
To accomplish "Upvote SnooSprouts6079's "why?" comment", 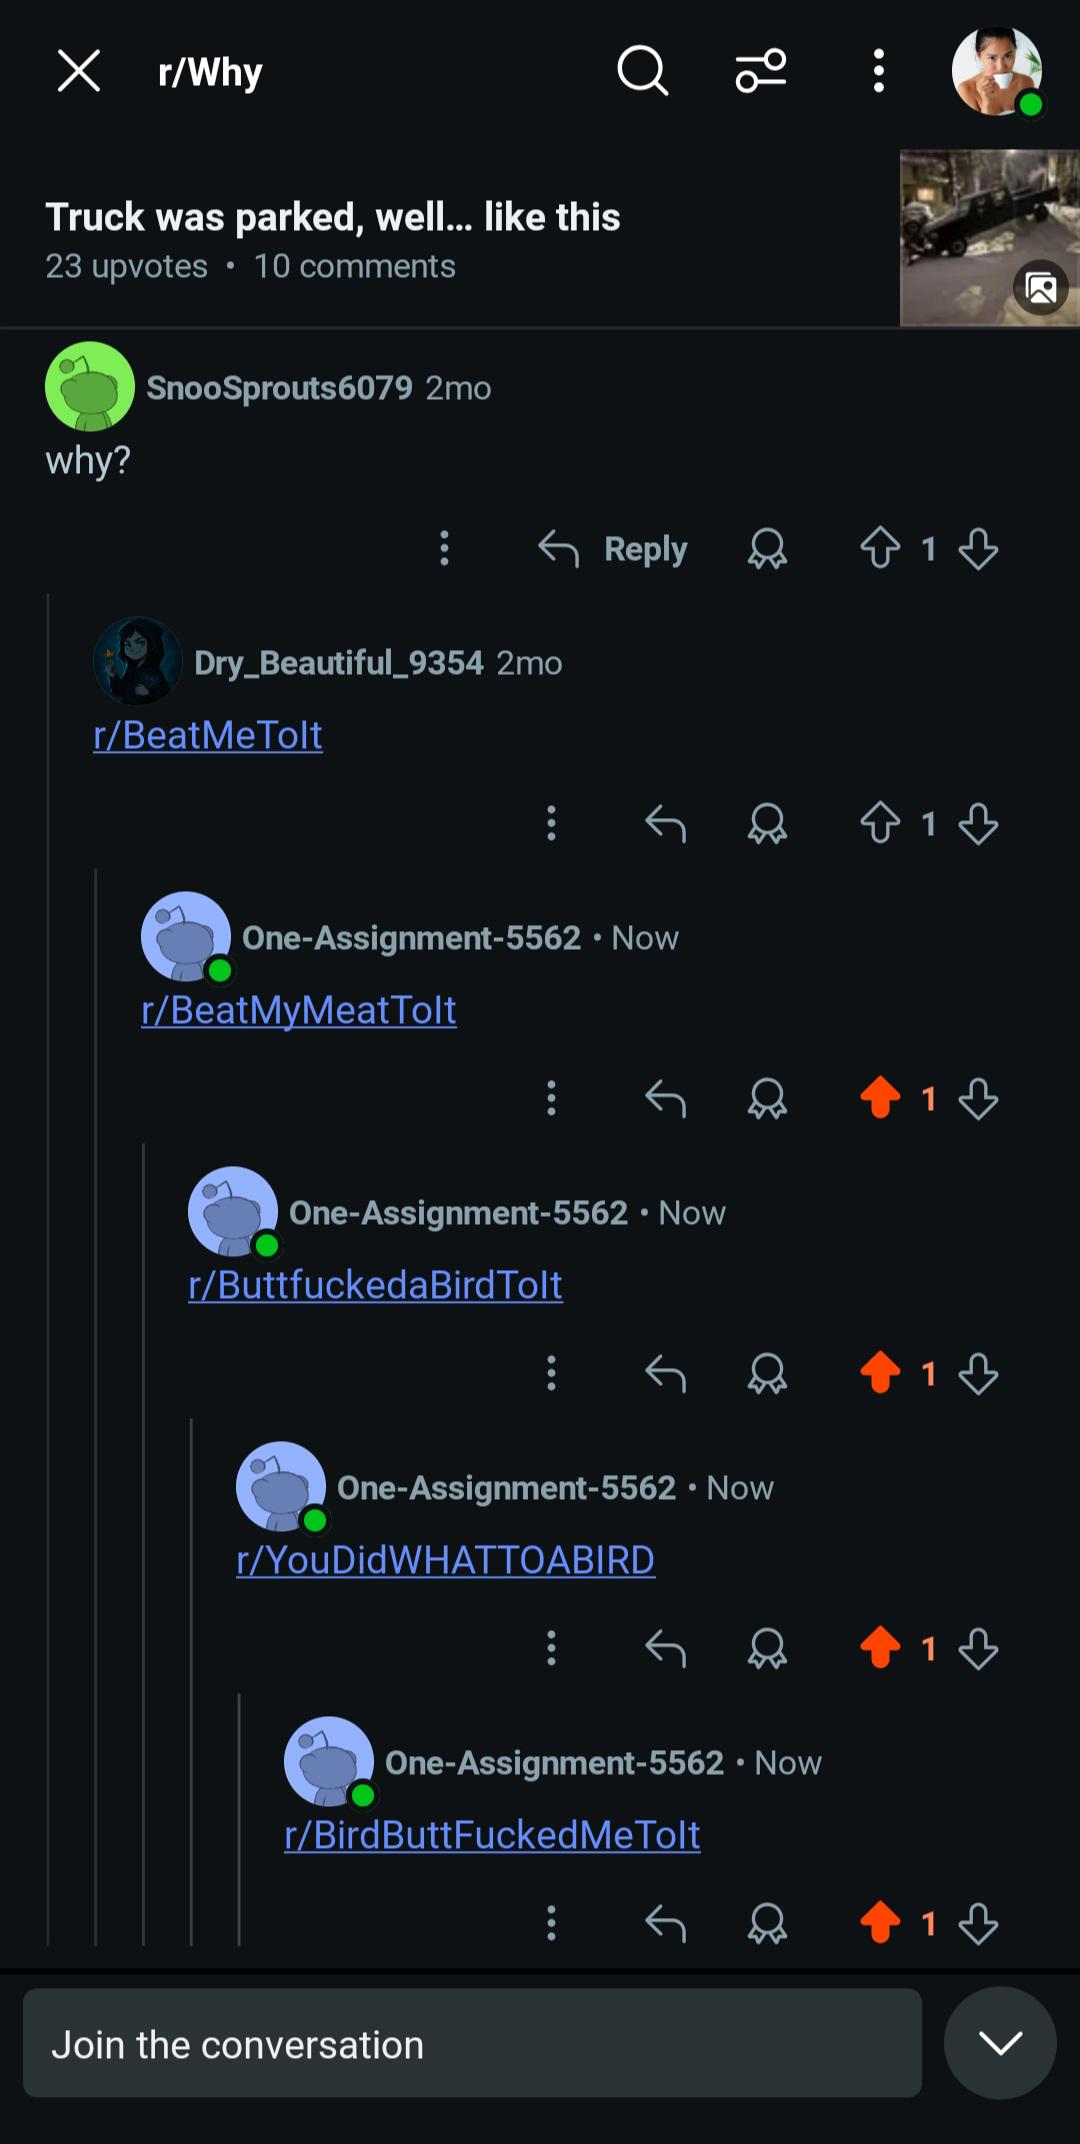I will click(x=880, y=548).
